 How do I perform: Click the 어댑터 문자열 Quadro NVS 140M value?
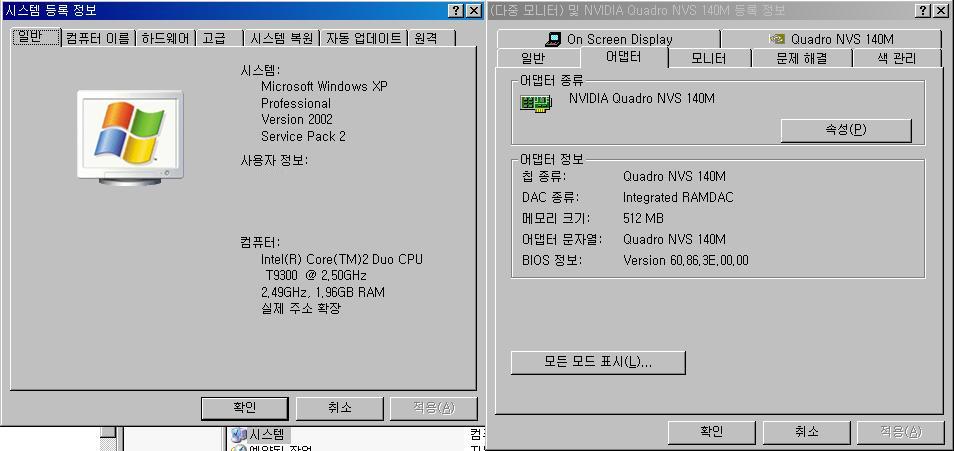point(674,239)
